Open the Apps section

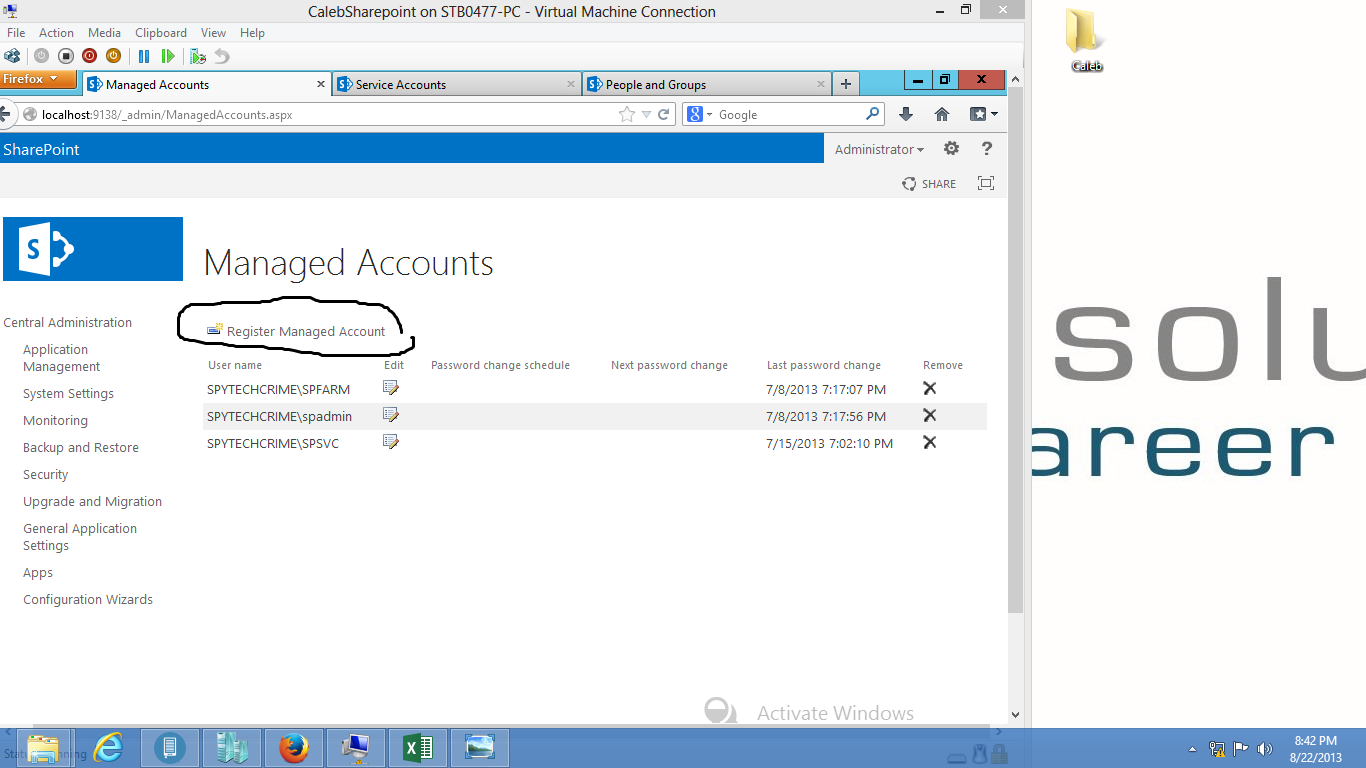(x=38, y=572)
